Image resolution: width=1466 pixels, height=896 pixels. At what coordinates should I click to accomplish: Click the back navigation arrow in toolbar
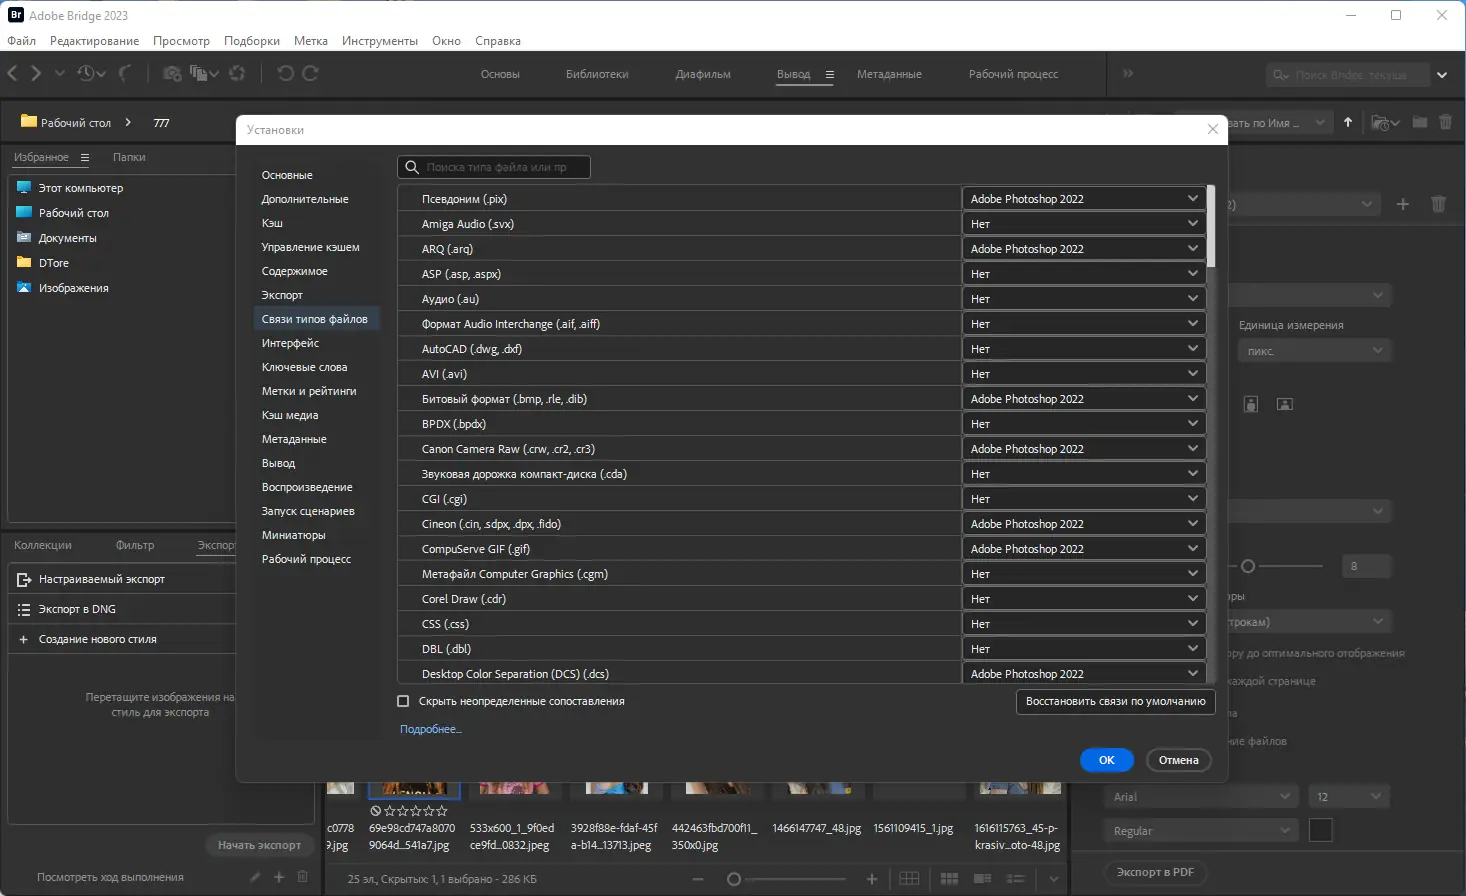click(x=13, y=73)
